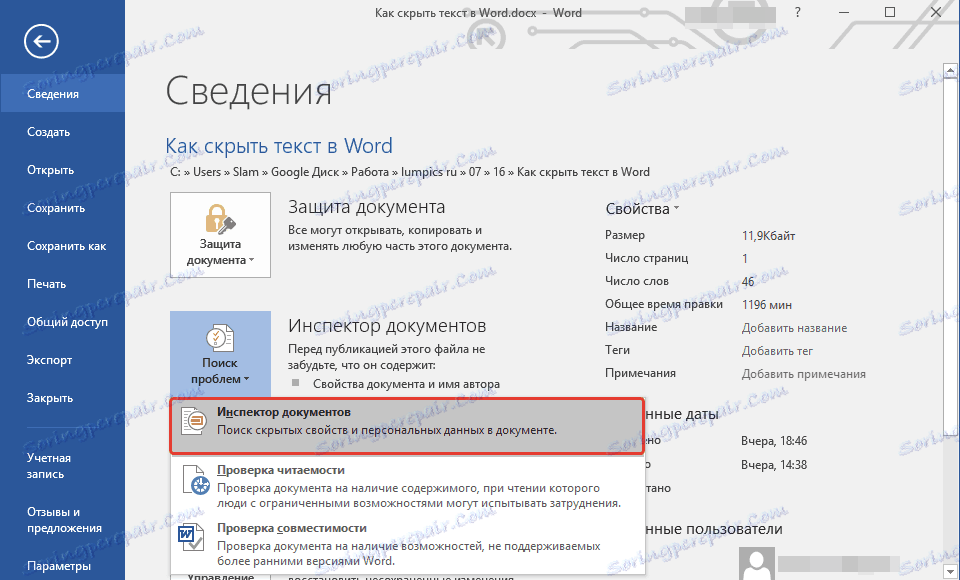
Task: Open Word help via the question mark icon
Action: [797, 12]
